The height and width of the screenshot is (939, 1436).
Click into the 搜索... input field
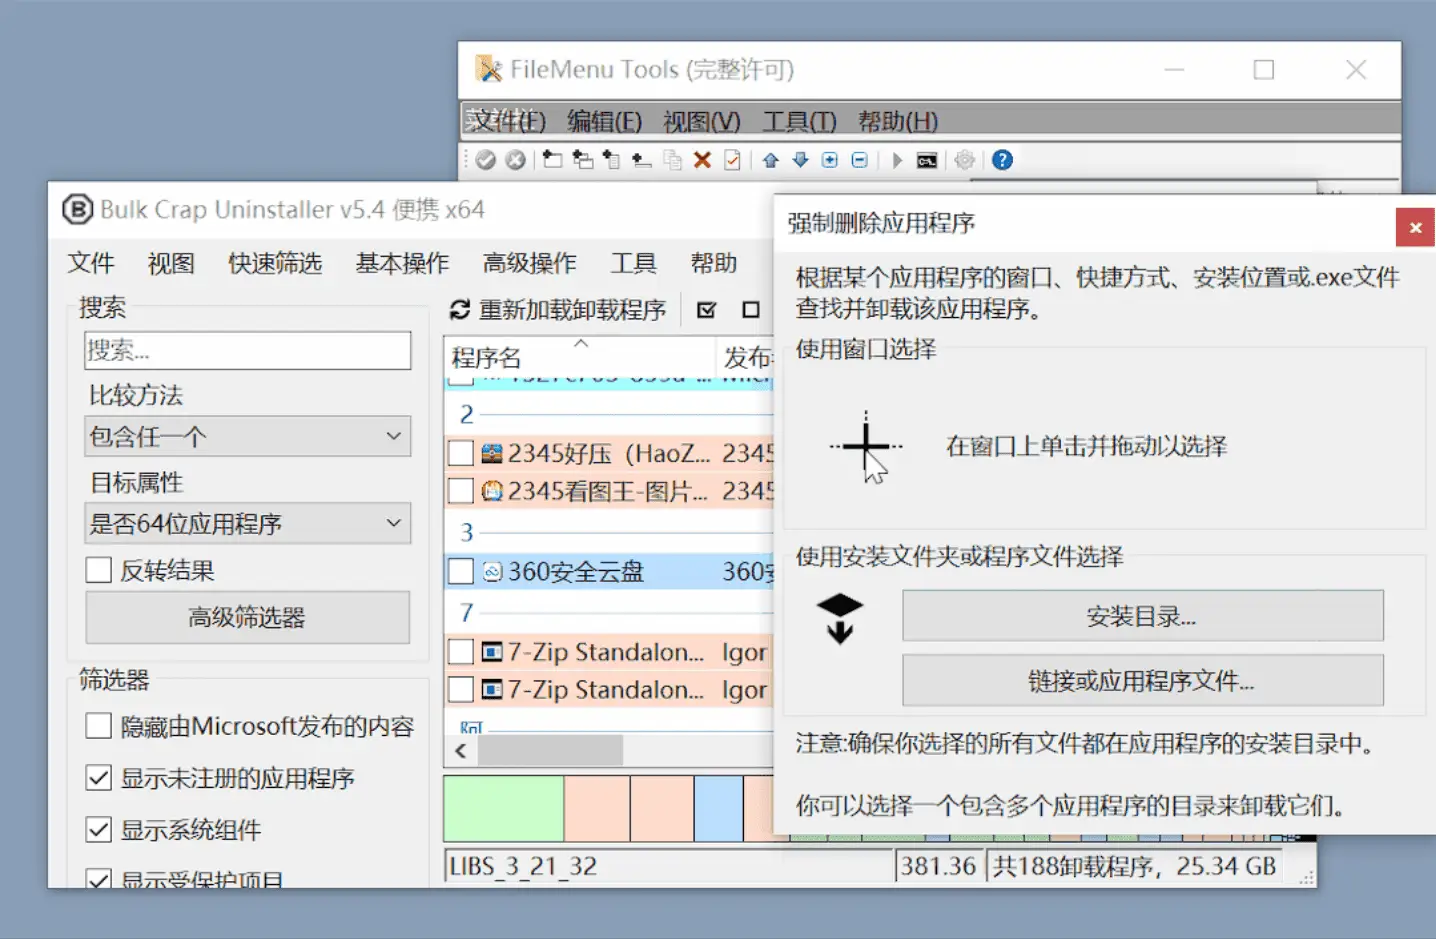click(247, 350)
